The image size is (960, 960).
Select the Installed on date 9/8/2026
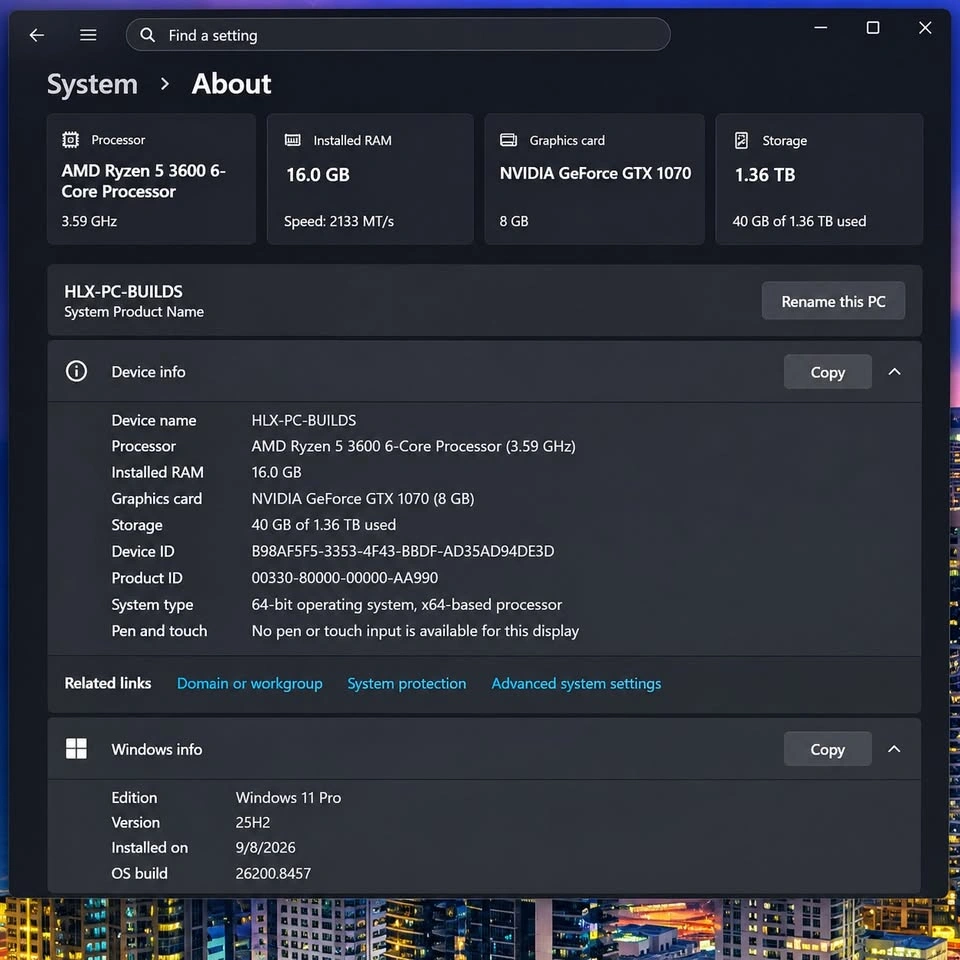(266, 847)
